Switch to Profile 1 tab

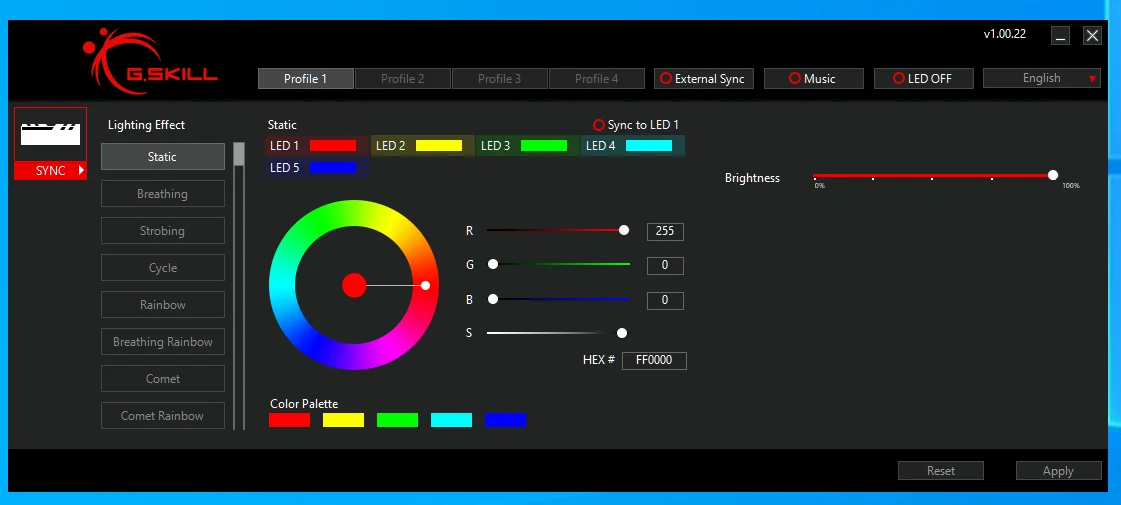[305, 79]
